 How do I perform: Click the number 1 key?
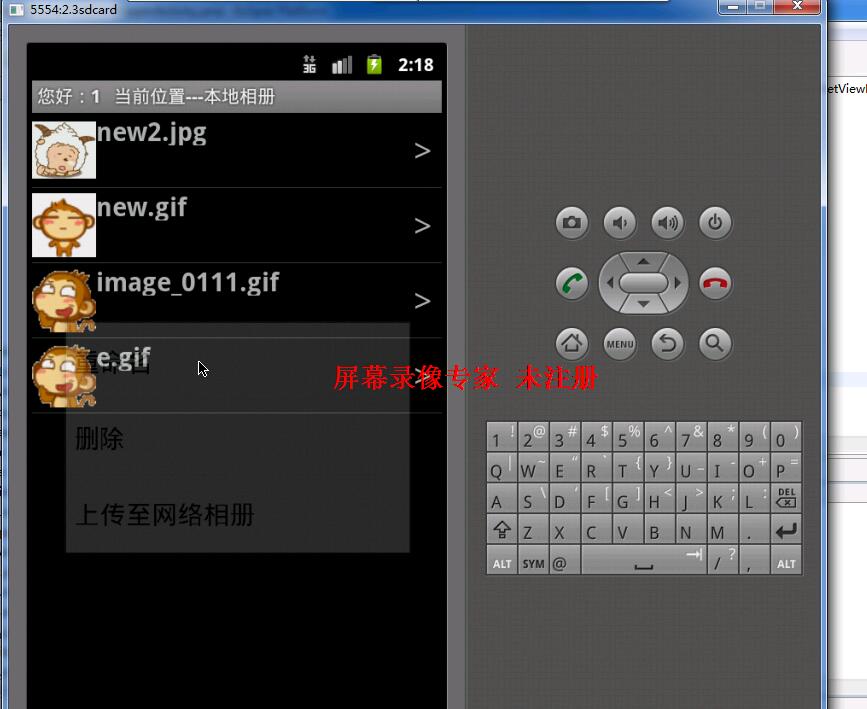pyautogui.click(x=502, y=436)
